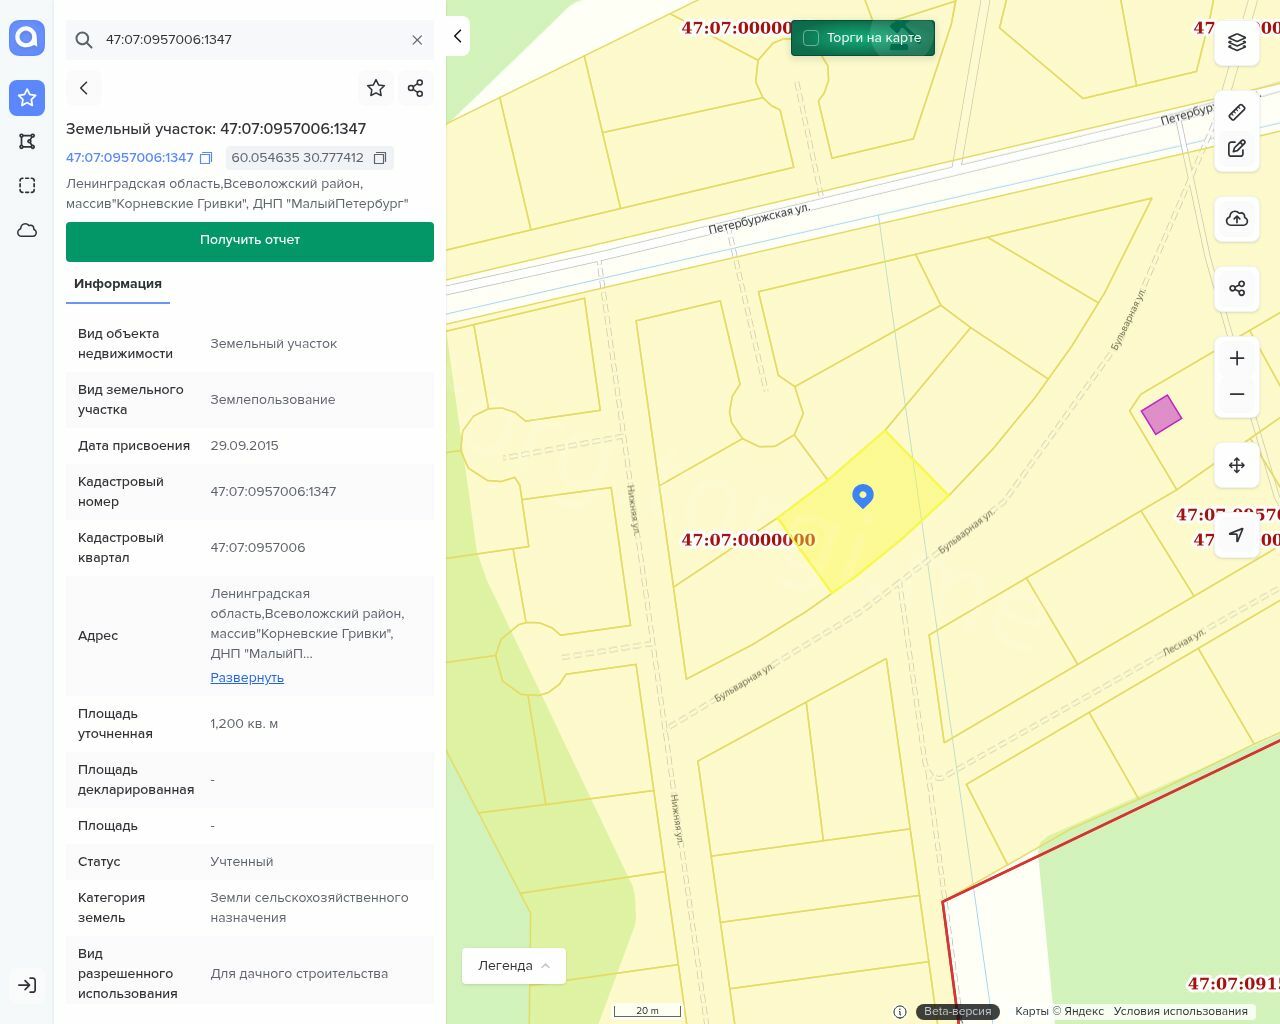Open favorites in the left sidebar
Viewport: 1280px width, 1024px height.
(x=27, y=98)
